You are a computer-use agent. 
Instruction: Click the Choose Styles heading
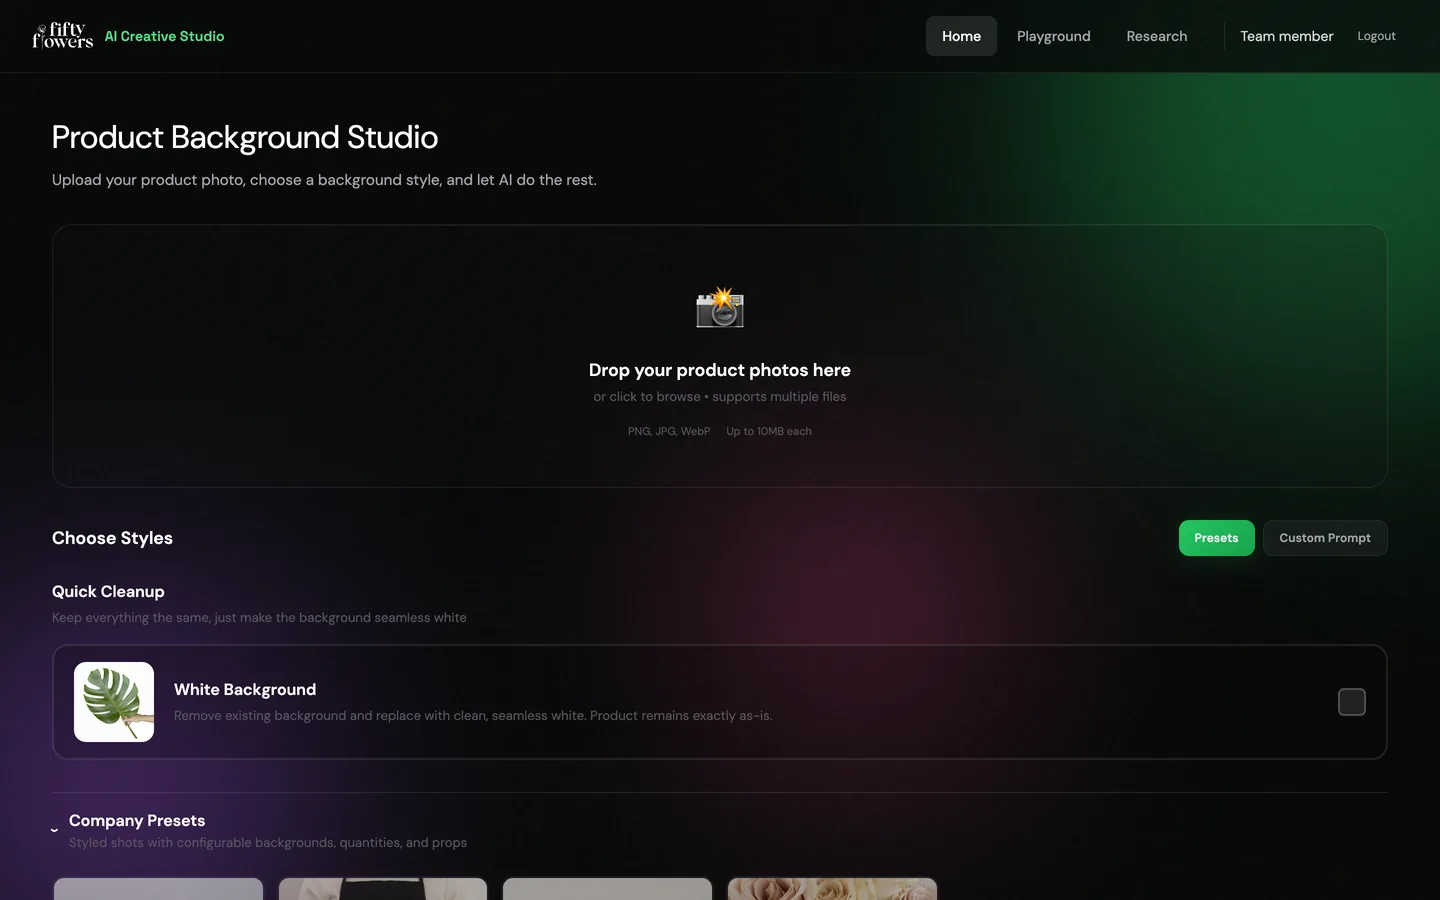coord(112,538)
